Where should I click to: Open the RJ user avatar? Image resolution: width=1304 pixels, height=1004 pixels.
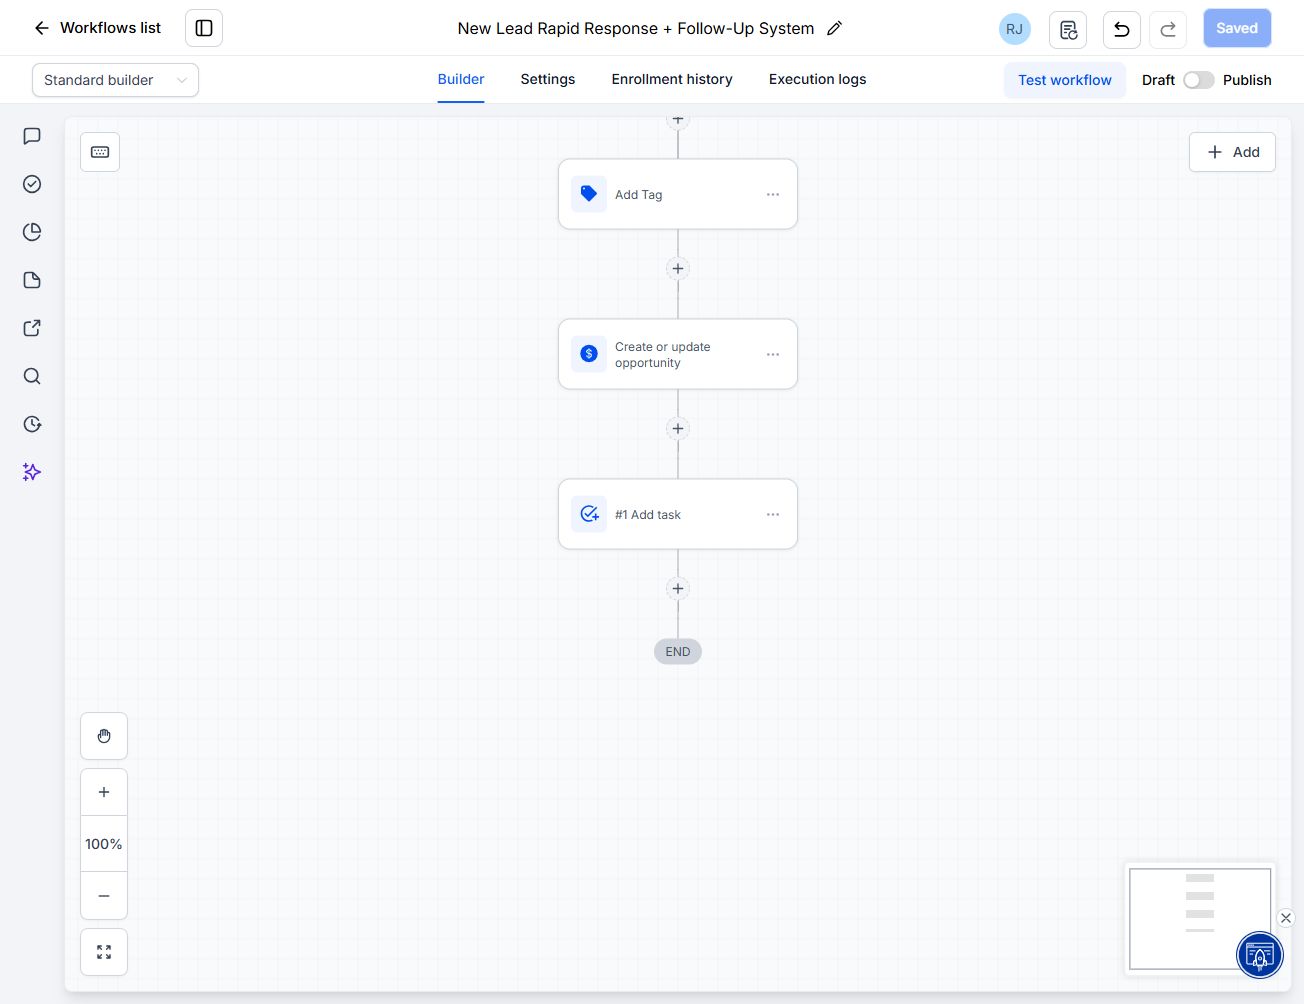[x=1014, y=29]
